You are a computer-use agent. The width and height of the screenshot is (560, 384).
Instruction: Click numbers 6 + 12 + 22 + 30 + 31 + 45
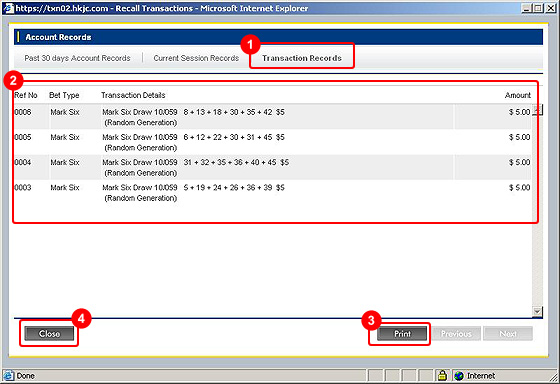point(228,137)
